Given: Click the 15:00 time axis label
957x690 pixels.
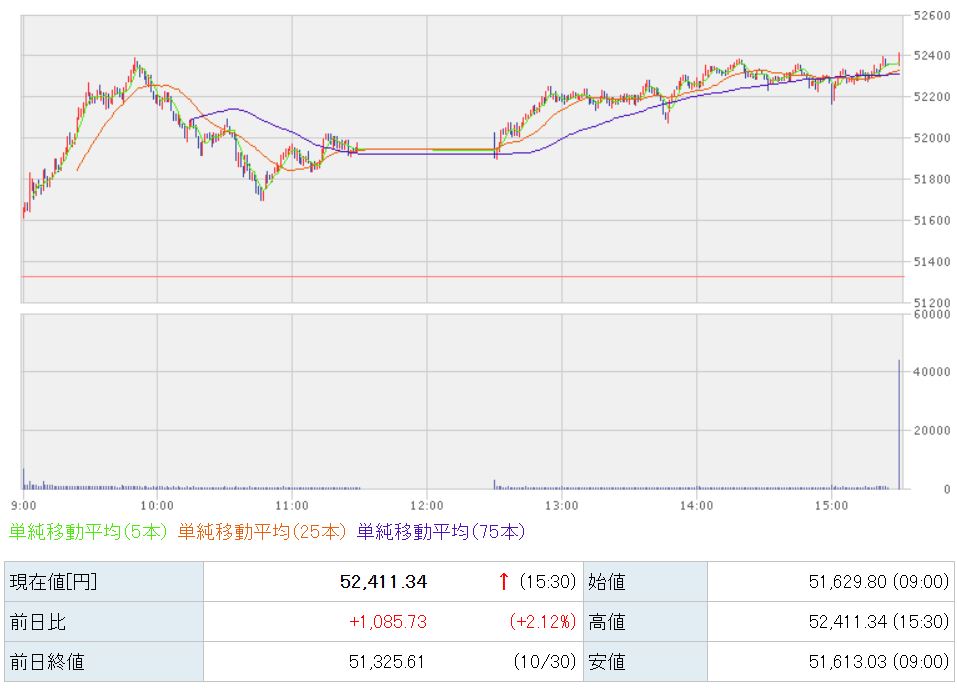Looking at the screenshot, I should pos(832,504).
